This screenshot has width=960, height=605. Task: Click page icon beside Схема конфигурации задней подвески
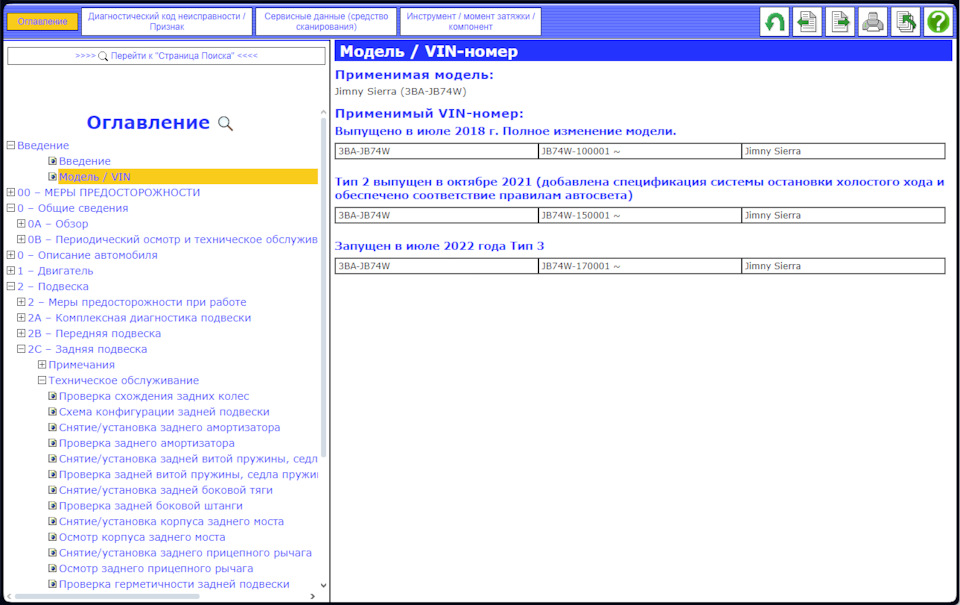(53, 411)
